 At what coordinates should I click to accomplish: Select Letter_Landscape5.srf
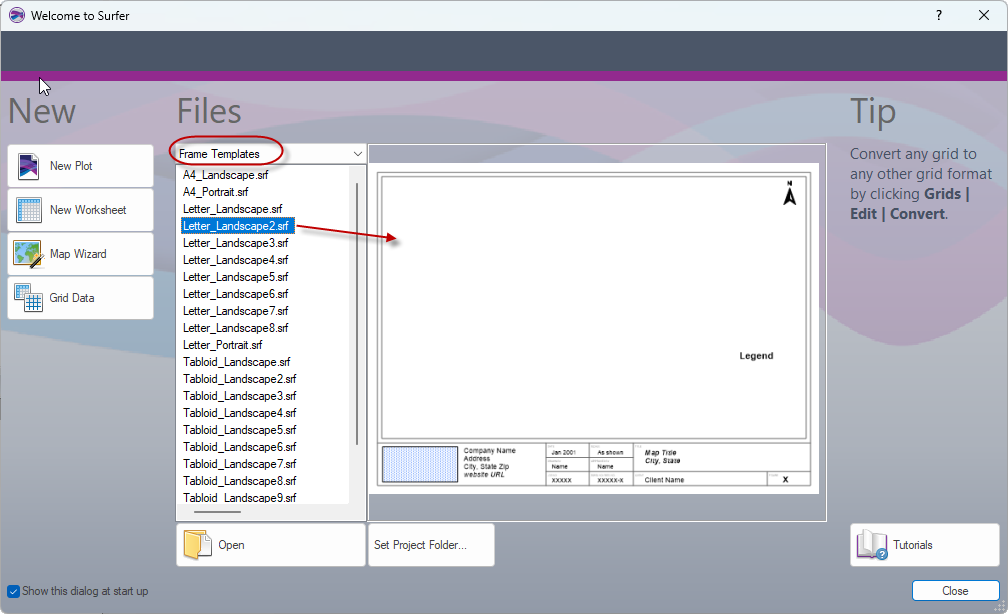click(235, 277)
